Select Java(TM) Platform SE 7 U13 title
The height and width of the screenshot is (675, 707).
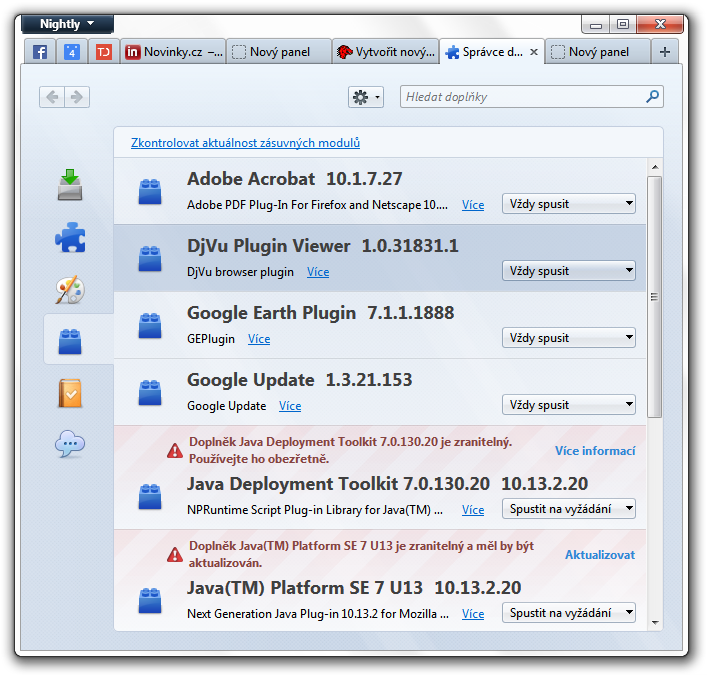[305, 588]
